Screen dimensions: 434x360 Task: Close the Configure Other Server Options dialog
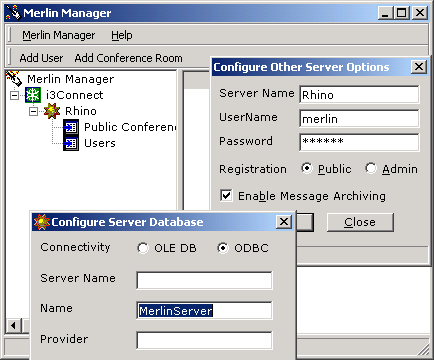[x=419, y=67]
